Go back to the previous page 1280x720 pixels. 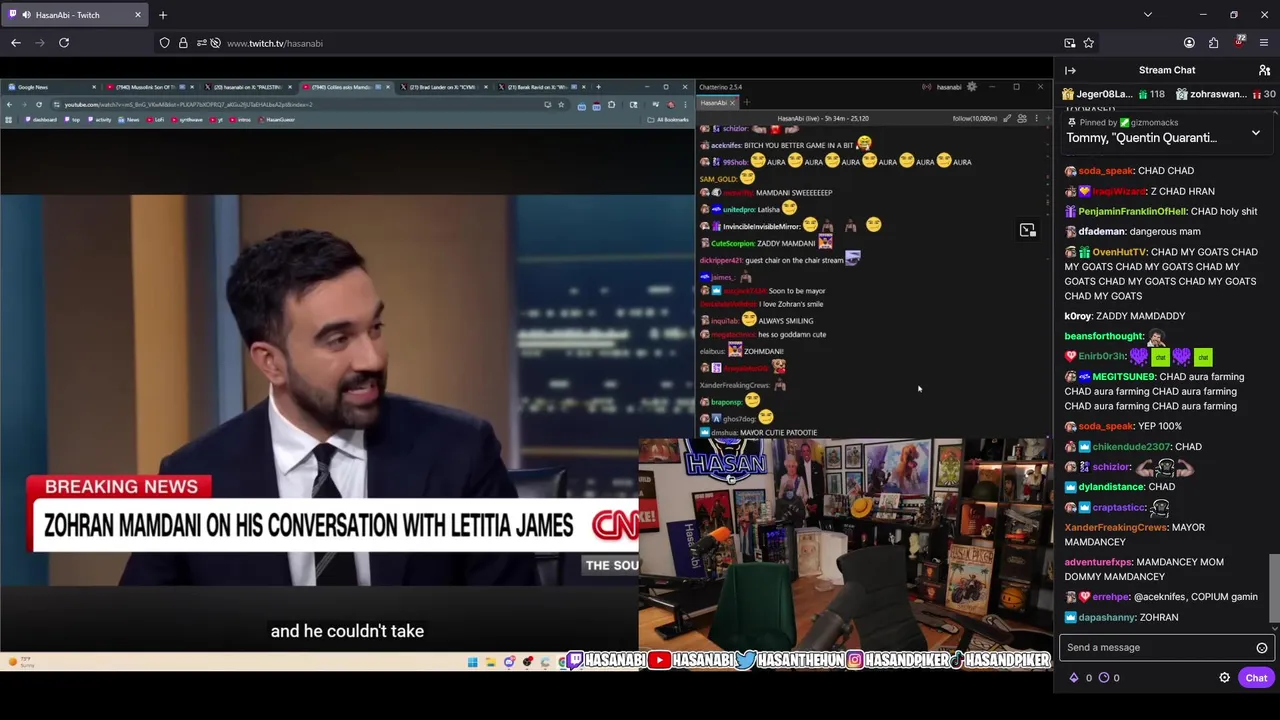point(16,43)
